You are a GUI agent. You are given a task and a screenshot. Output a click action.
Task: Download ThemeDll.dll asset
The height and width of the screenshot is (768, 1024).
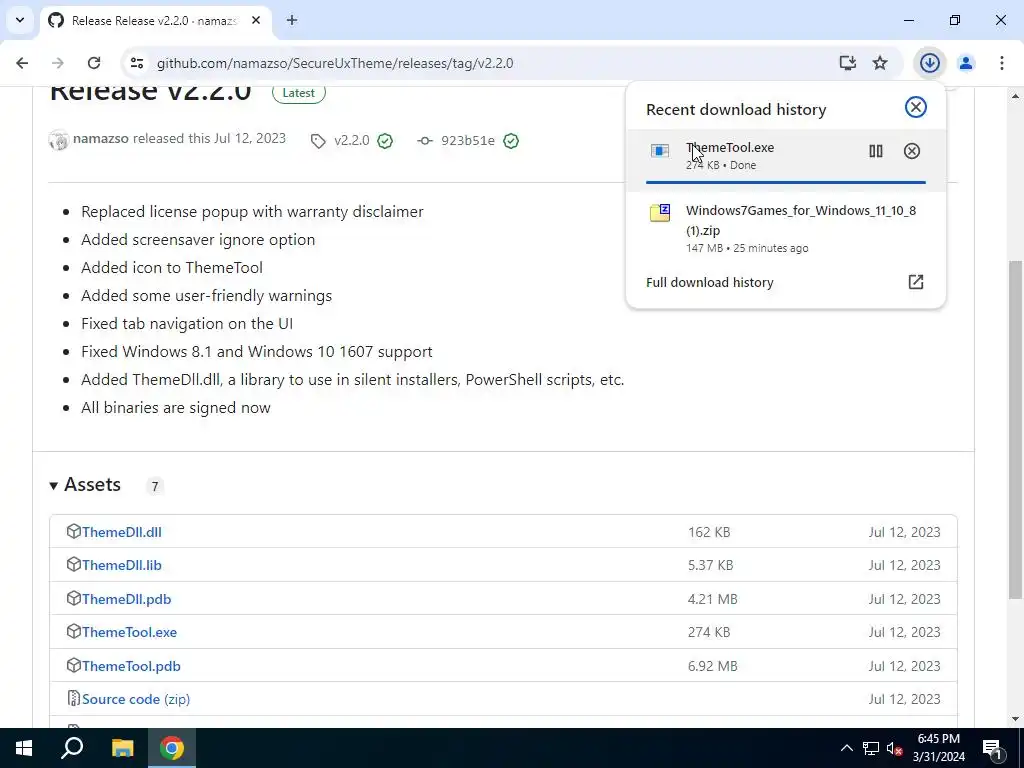pos(121,532)
